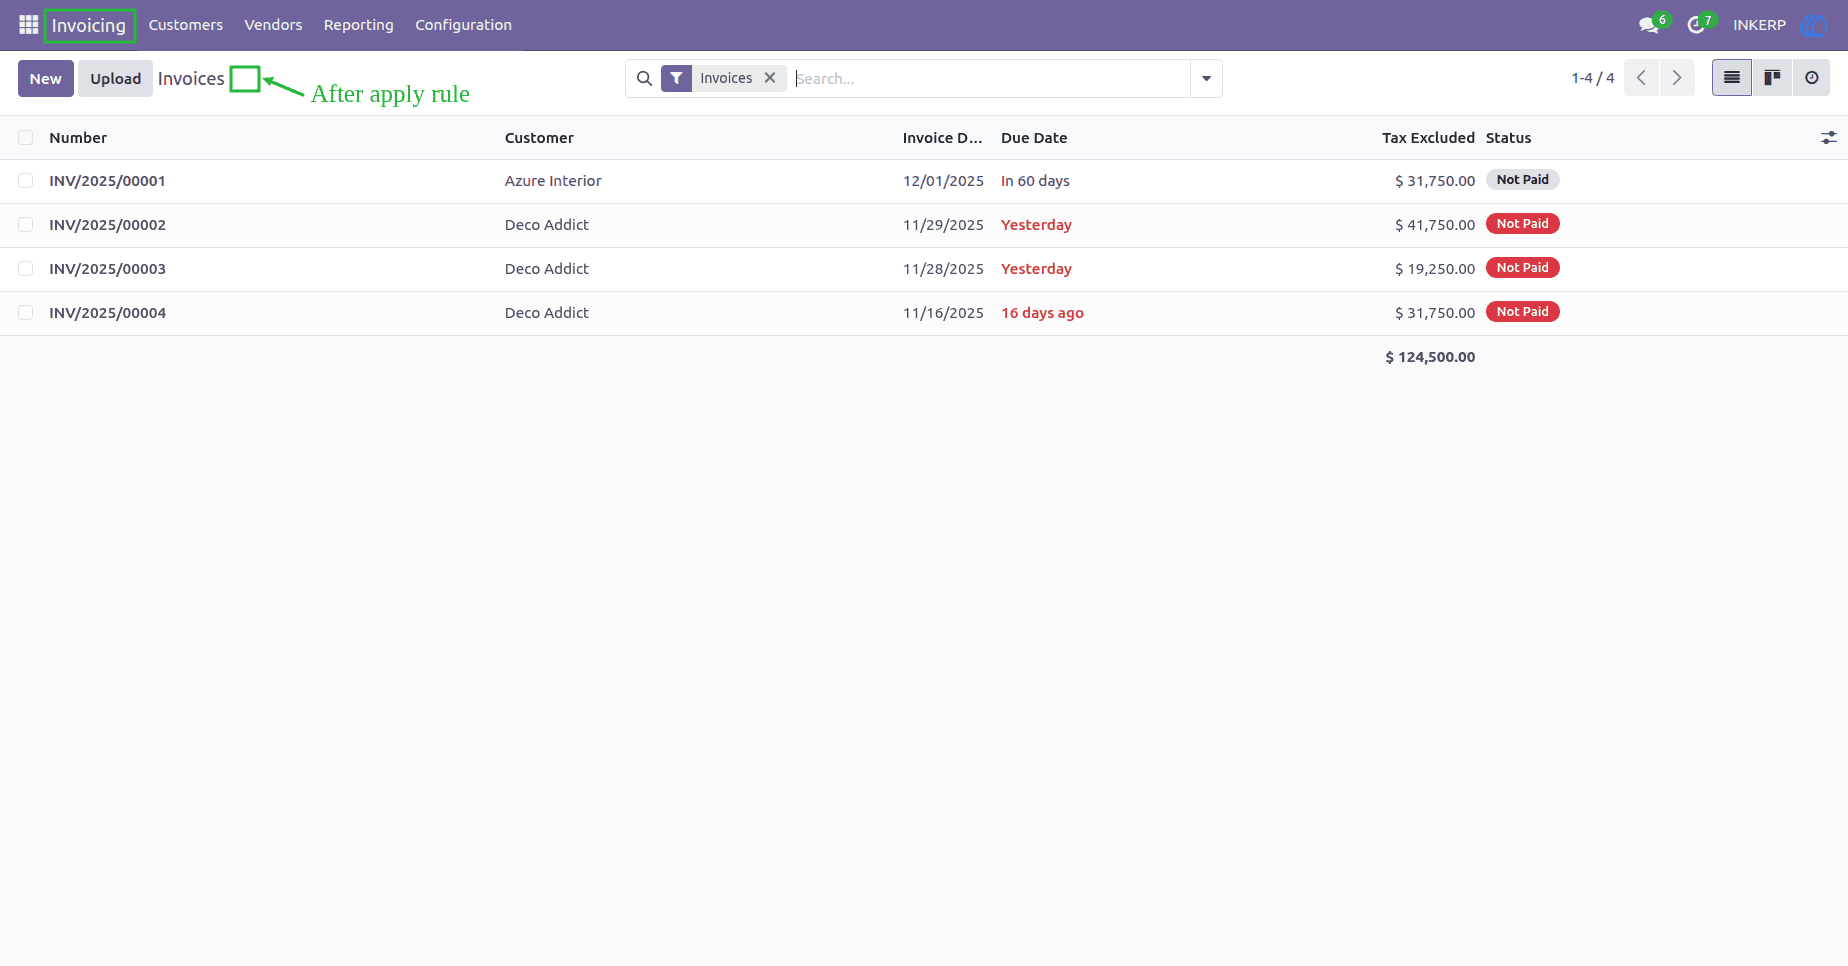Select checkbox for INV/2025/00003

[26, 269]
